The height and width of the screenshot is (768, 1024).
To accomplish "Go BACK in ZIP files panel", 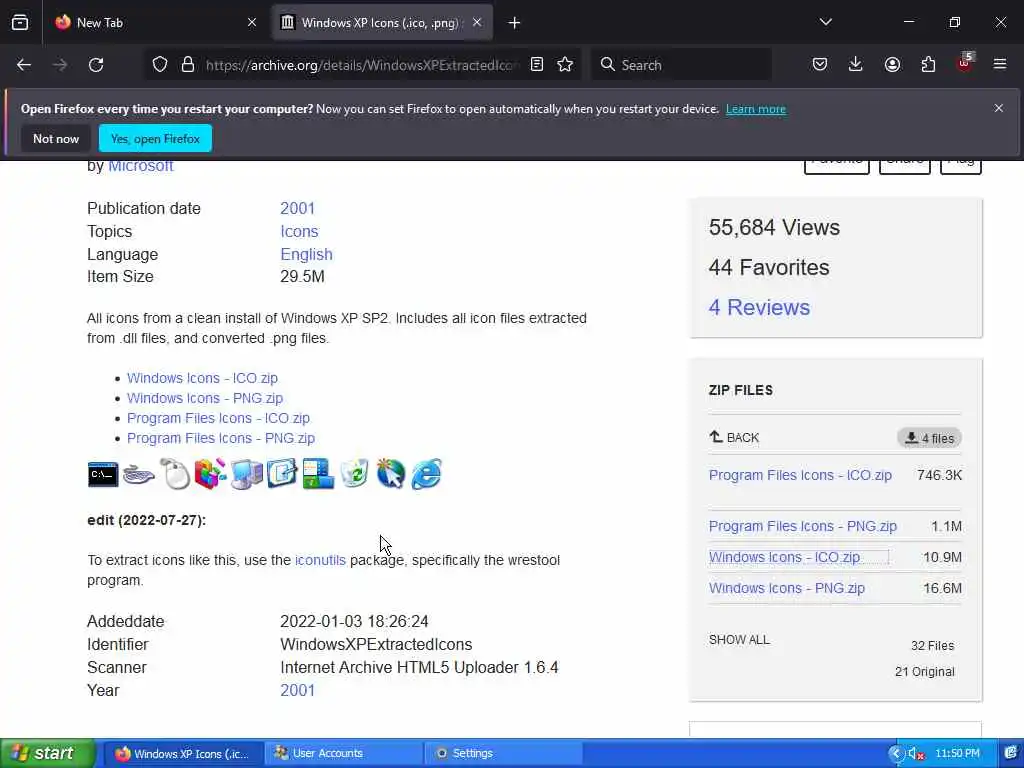I will tap(734, 437).
